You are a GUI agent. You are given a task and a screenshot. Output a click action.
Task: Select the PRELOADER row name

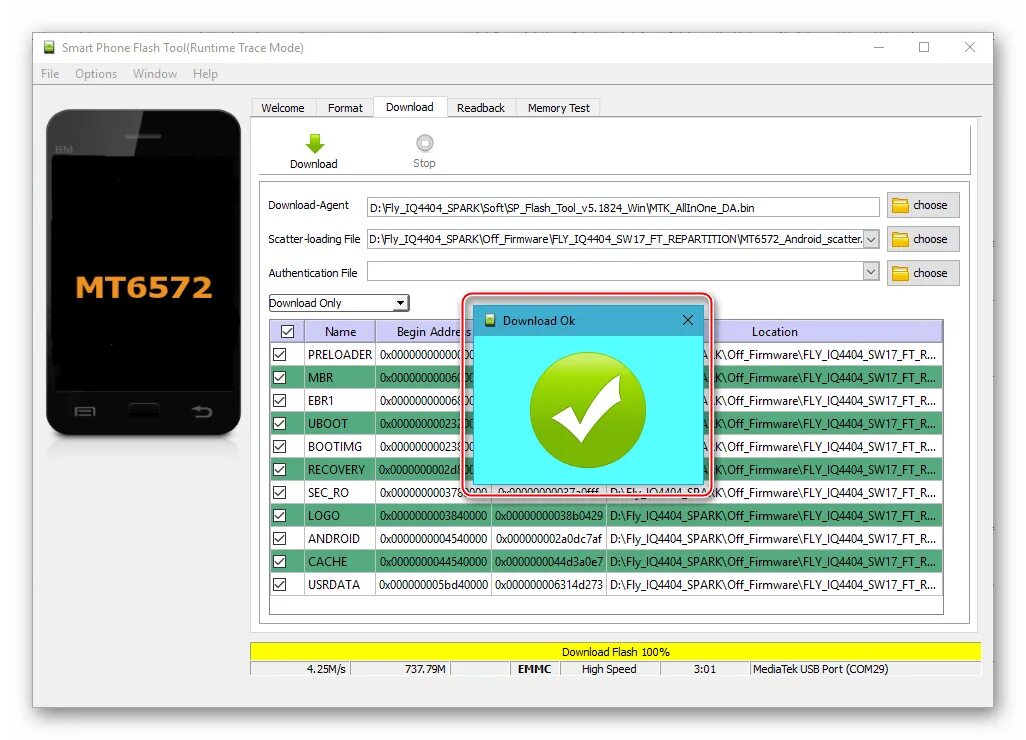[x=340, y=355]
